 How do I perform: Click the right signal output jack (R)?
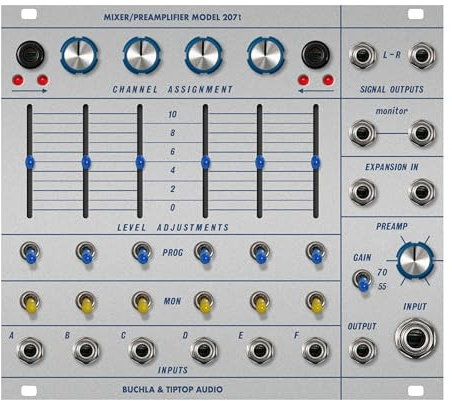422,56
